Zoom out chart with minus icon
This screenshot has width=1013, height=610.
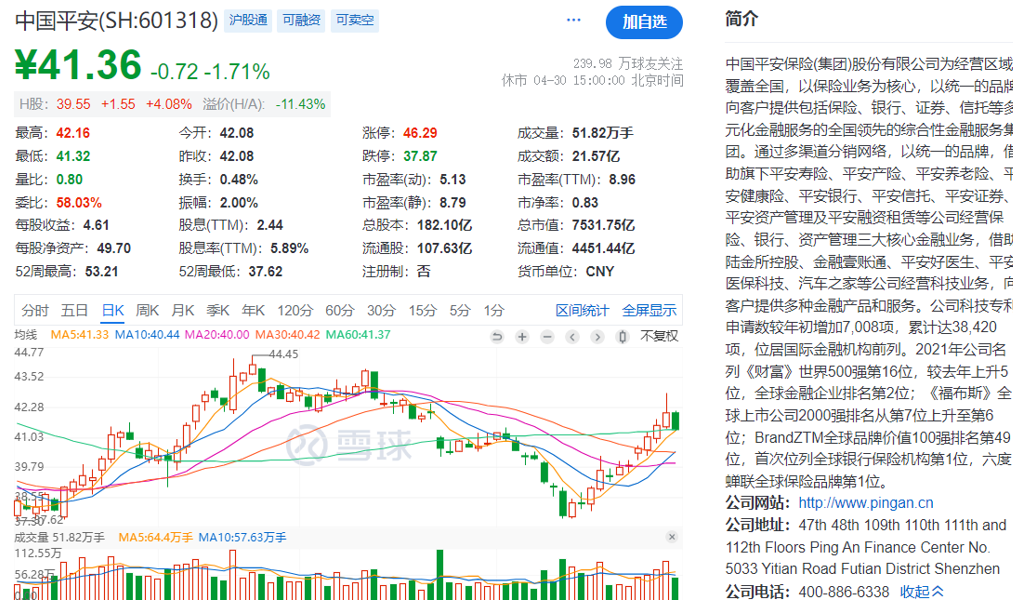click(x=547, y=337)
